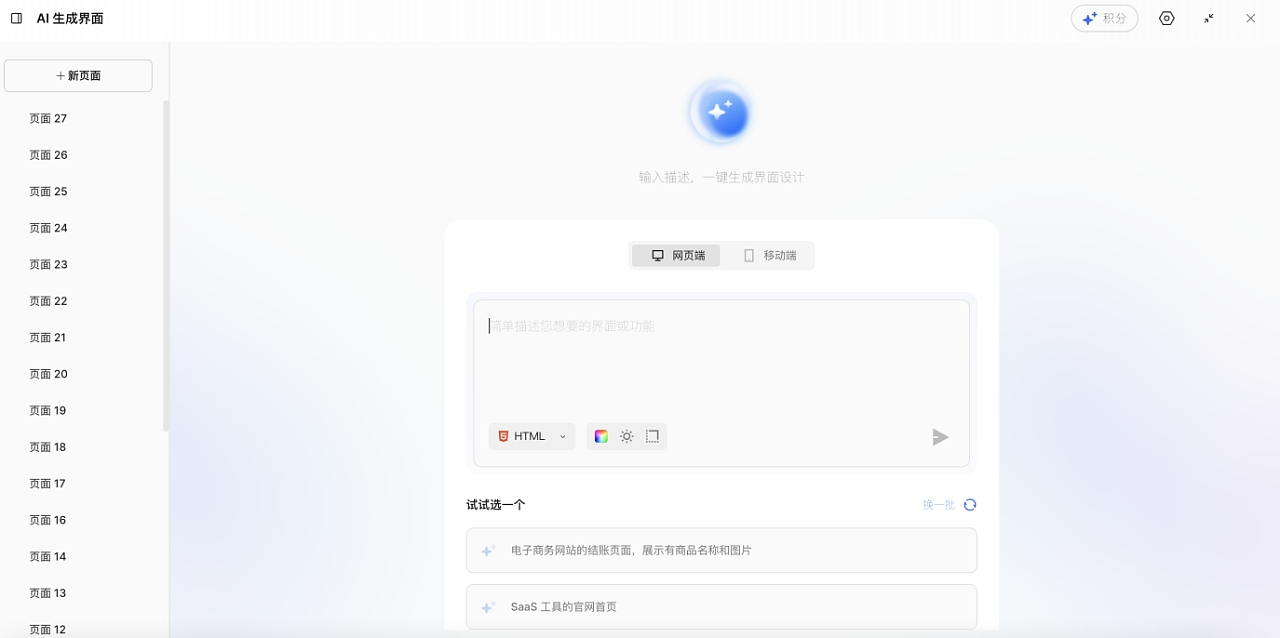Keep 网页端 mode selected

(x=676, y=255)
